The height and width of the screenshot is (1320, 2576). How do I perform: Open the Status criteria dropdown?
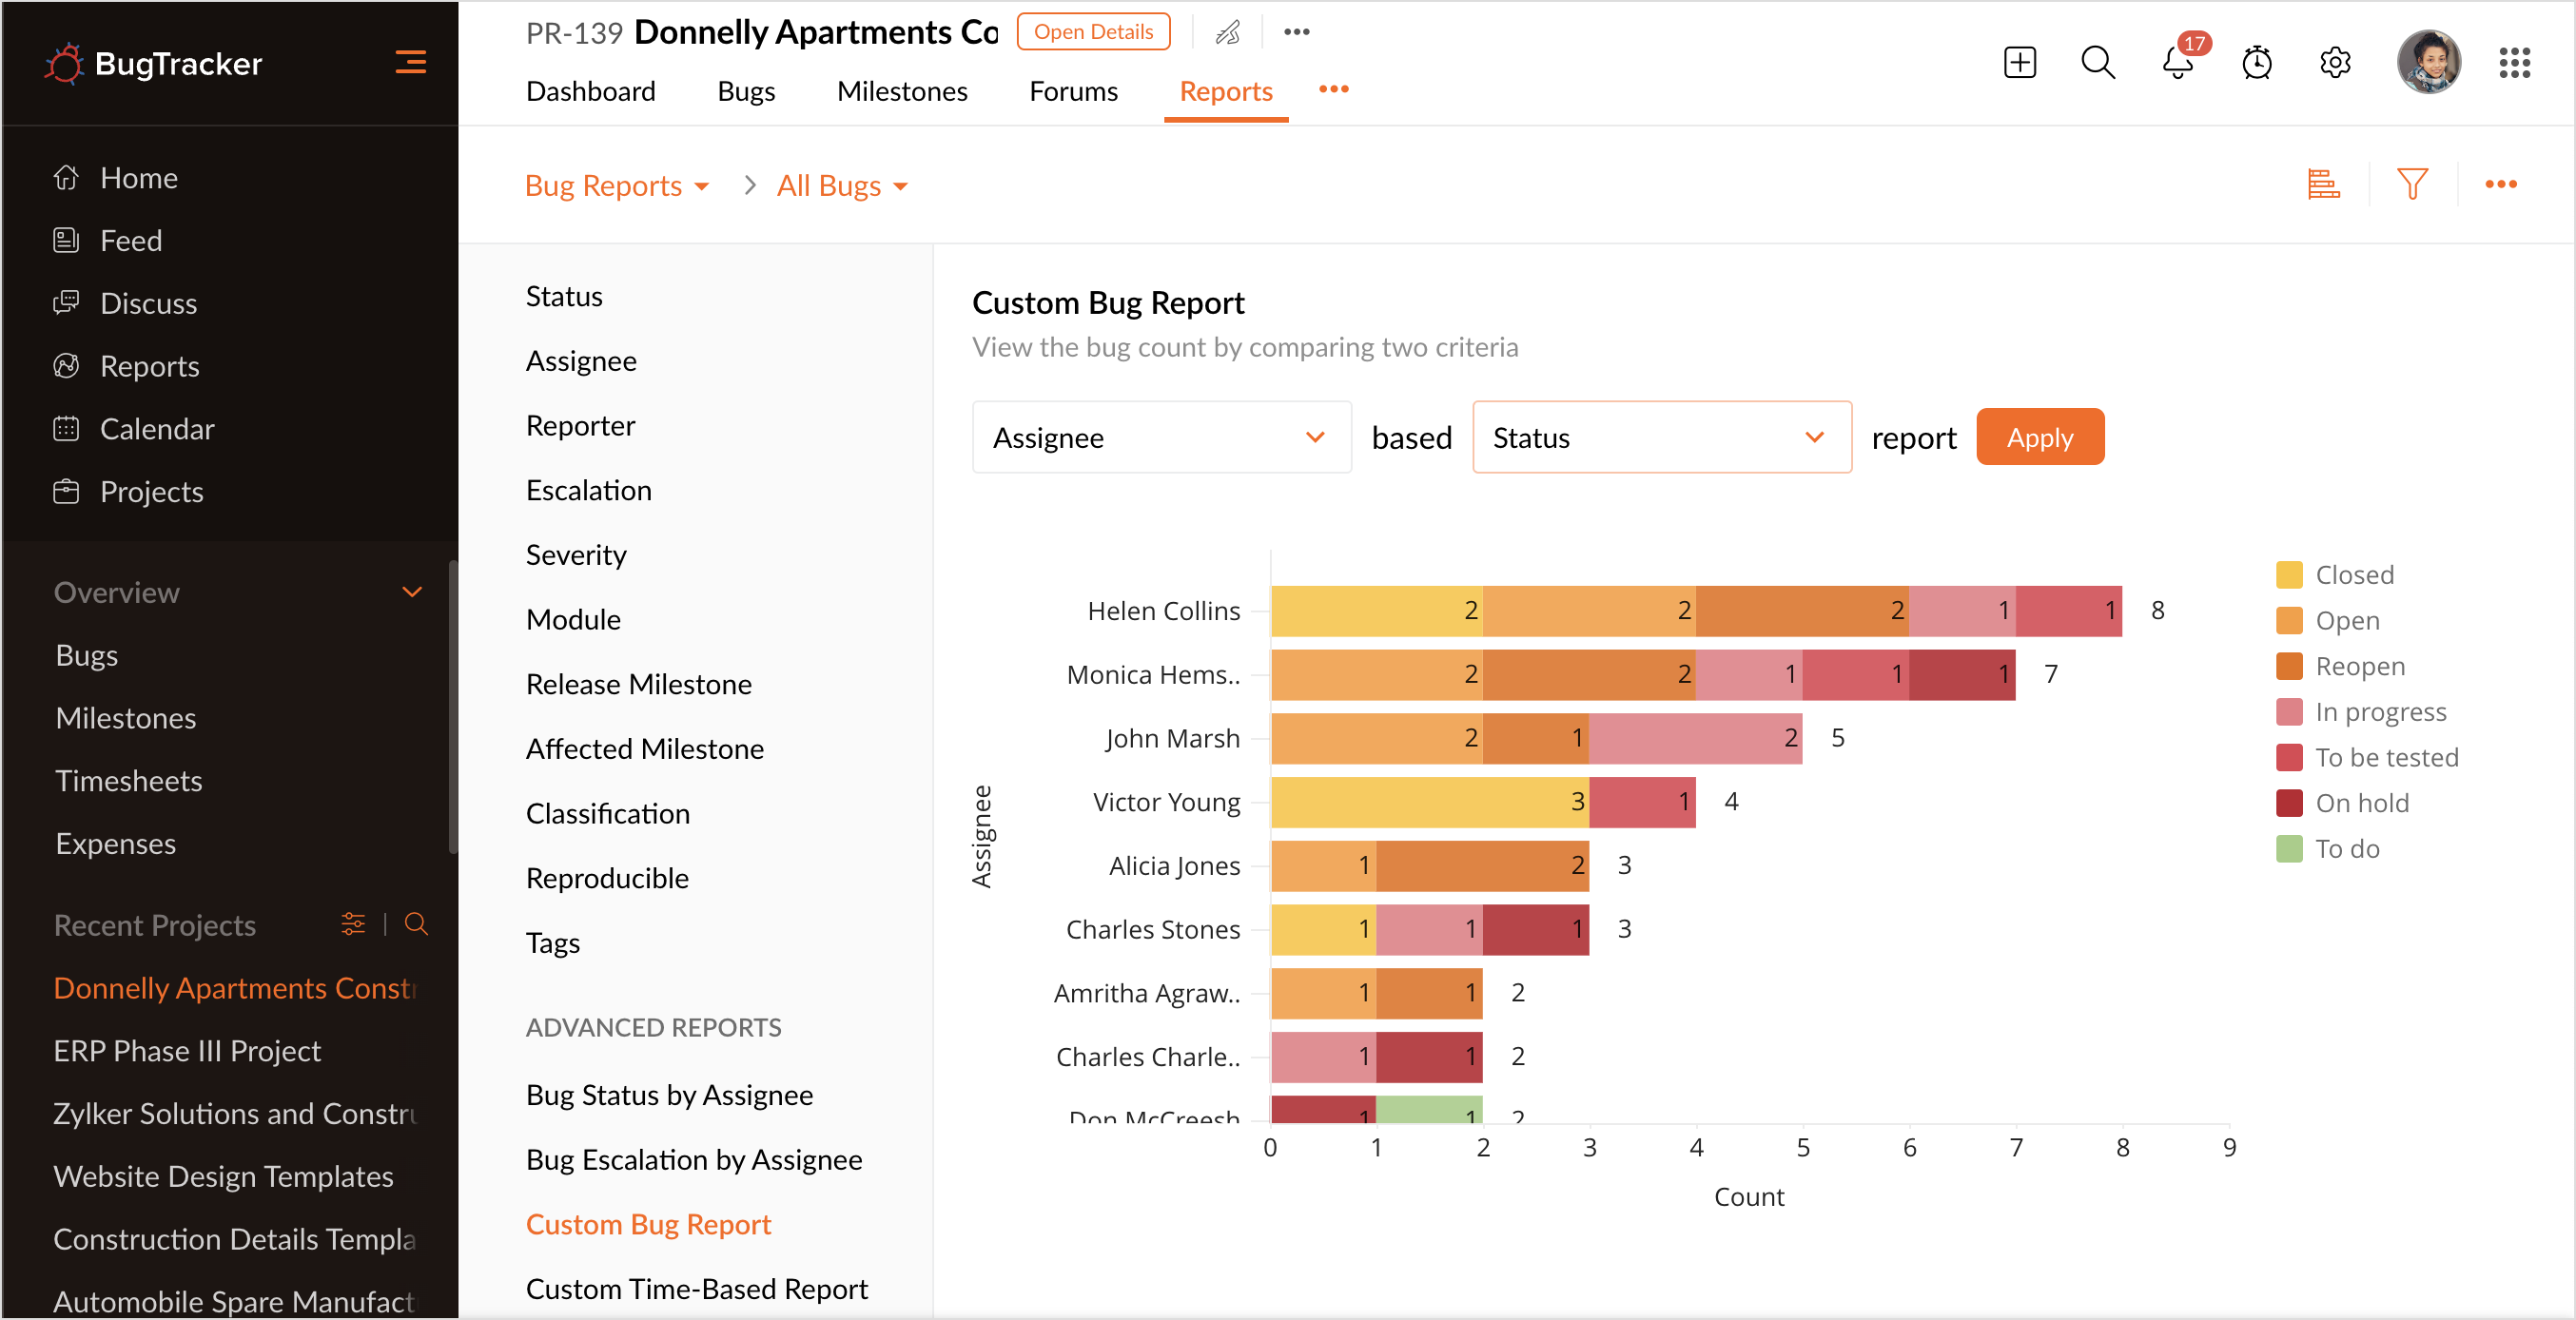click(x=1661, y=437)
